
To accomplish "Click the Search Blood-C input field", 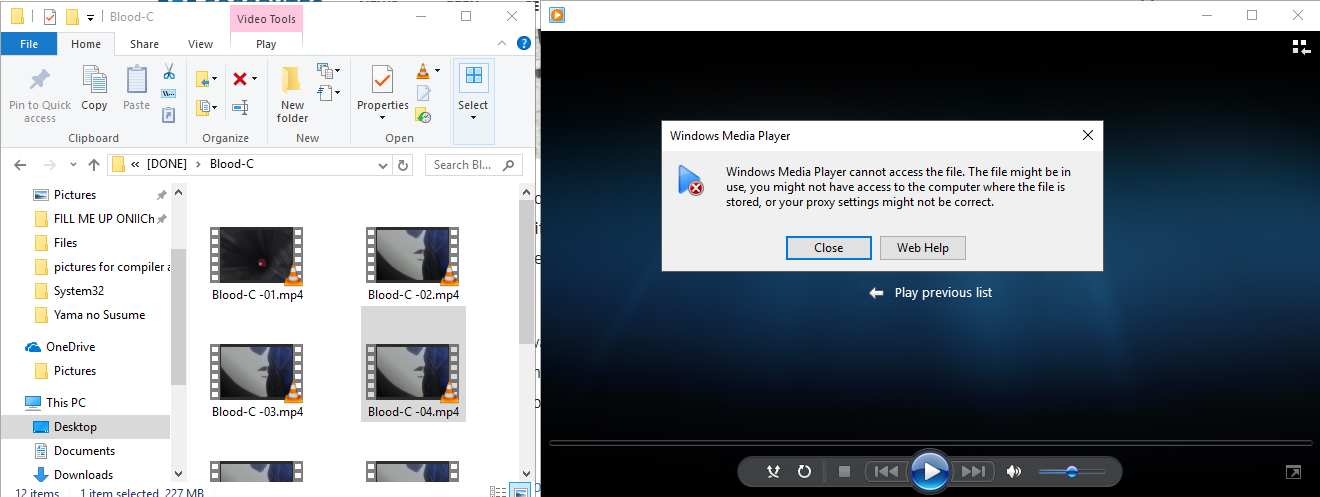I will (474, 164).
